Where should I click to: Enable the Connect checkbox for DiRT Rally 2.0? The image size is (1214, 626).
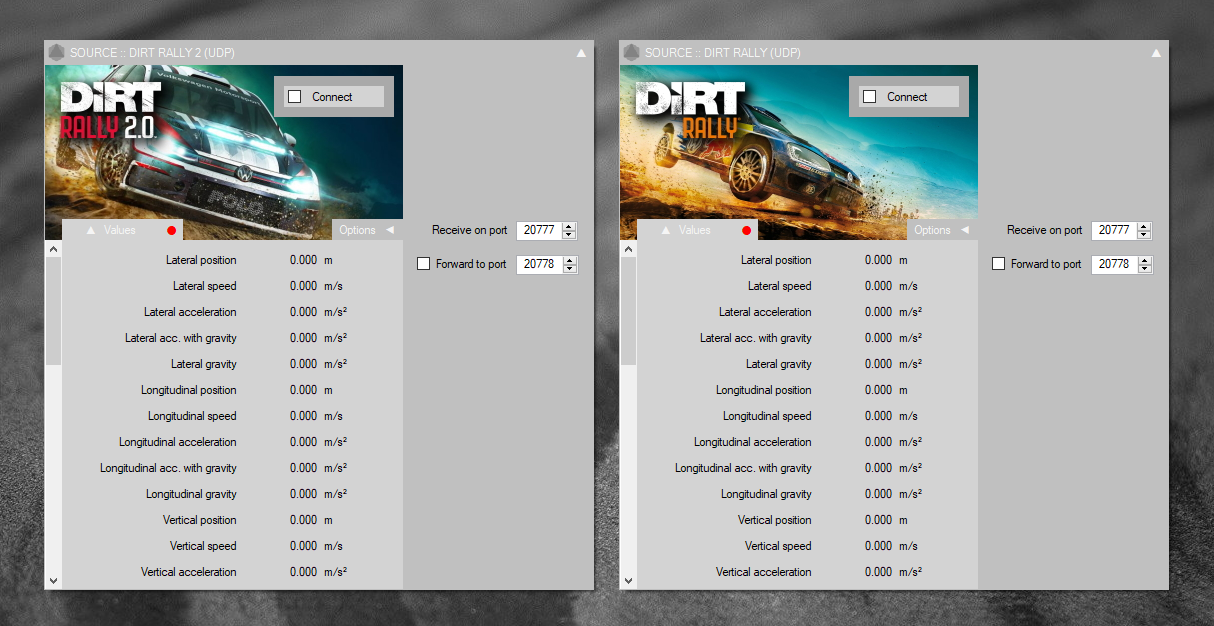click(x=295, y=97)
